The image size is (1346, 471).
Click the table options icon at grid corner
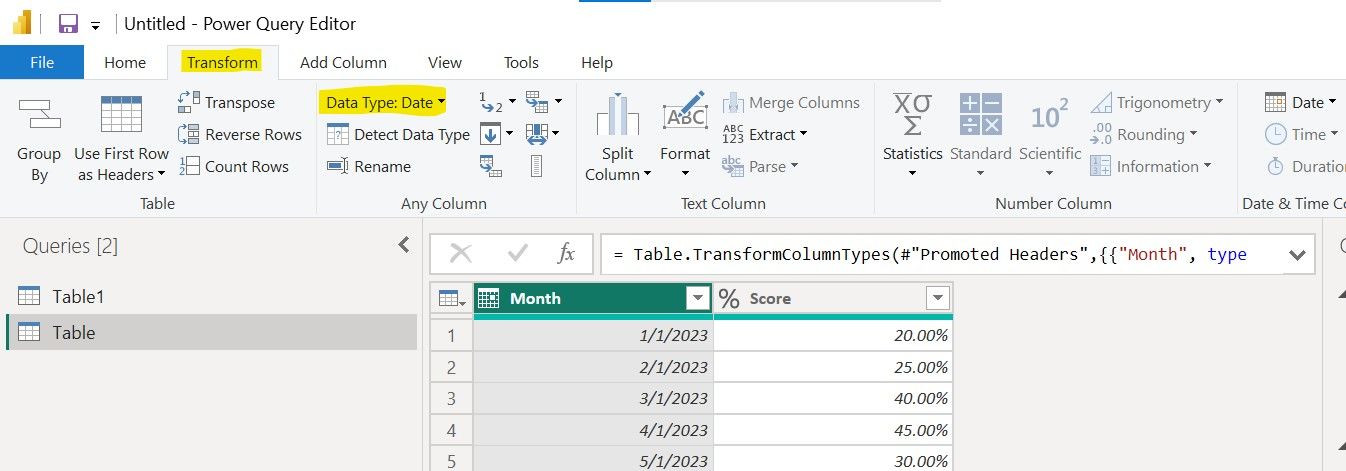point(452,298)
